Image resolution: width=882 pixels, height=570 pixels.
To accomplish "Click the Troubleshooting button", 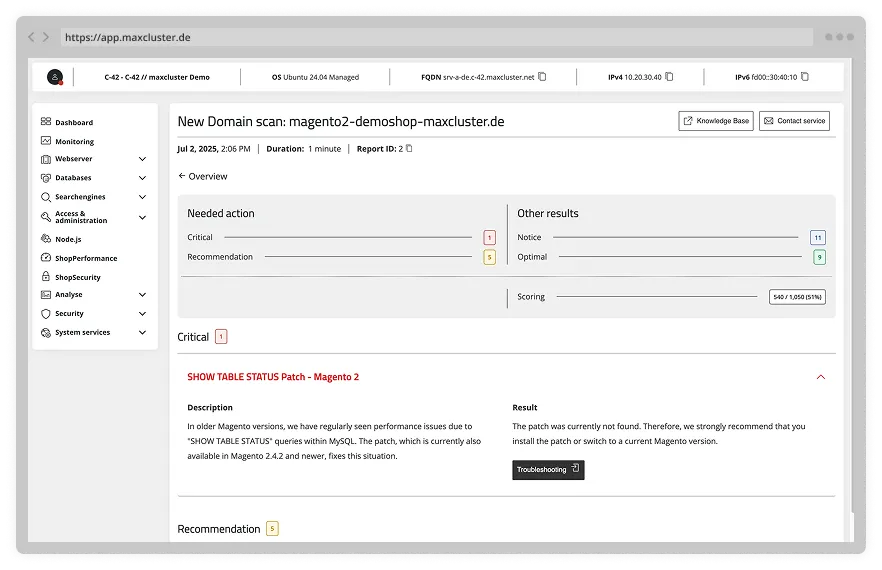I will 548,470.
